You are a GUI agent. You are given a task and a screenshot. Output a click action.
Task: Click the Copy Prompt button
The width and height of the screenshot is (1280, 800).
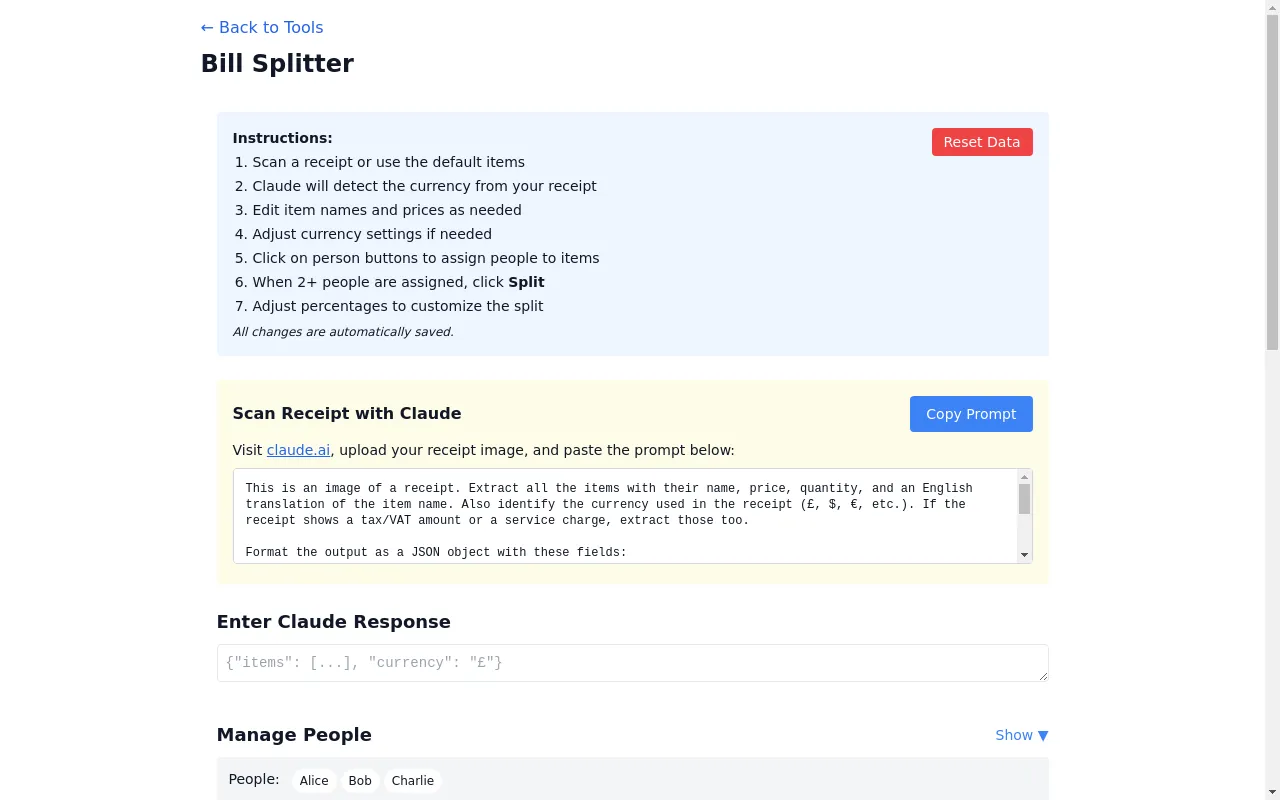(x=970, y=413)
